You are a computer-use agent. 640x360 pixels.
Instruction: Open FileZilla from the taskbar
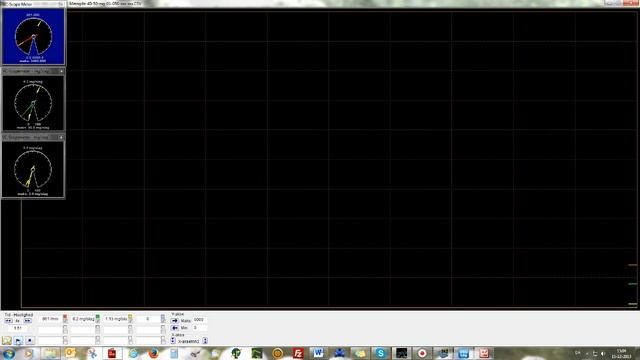[x=298, y=353]
